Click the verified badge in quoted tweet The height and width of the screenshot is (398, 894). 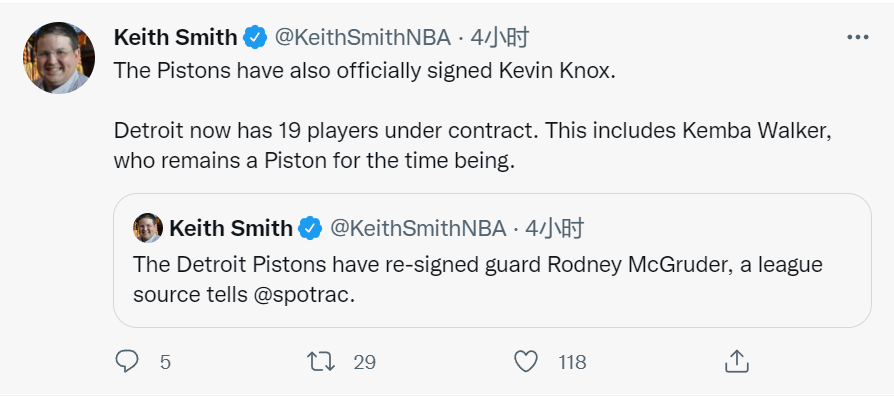310,229
